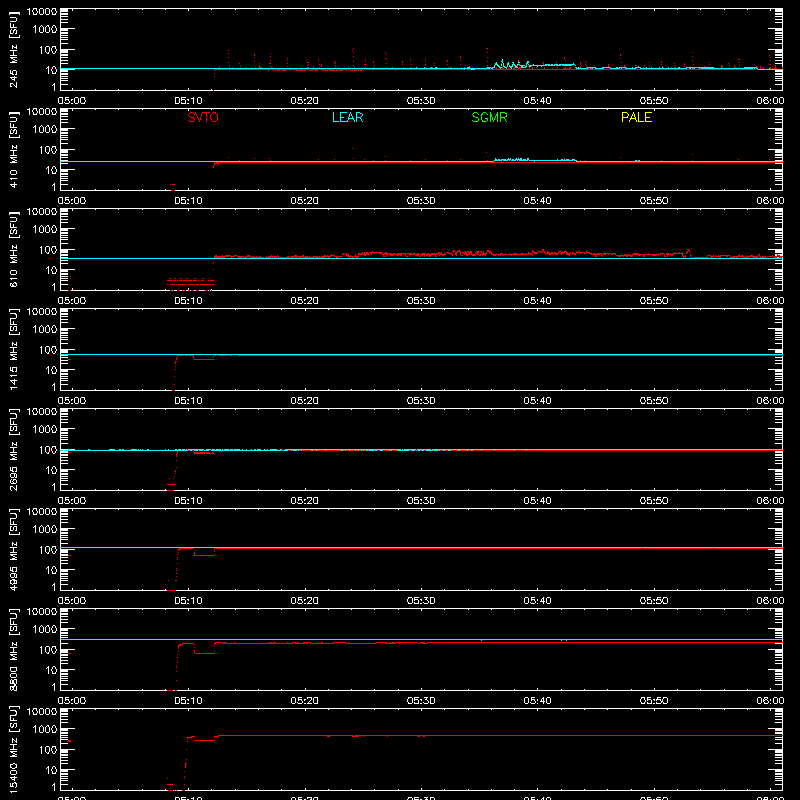Click the 10000 tick on 8800 MHz axis
Viewport: 800px width, 800px height.
point(42,612)
